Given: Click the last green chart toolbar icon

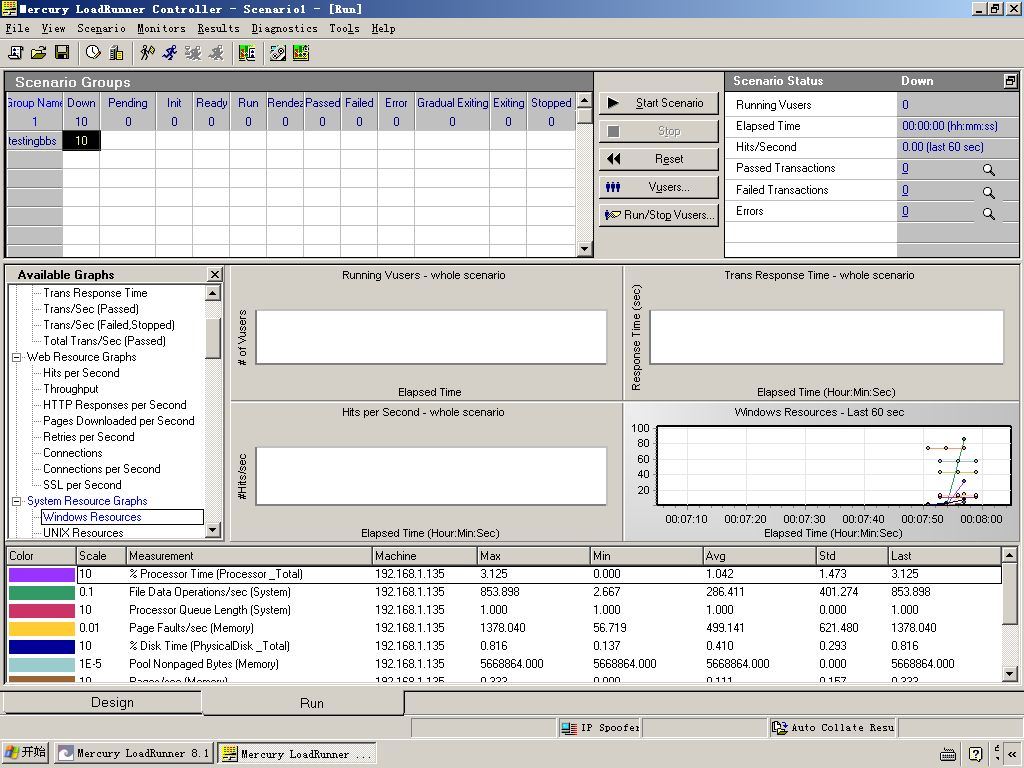Looking at the screenshot, I should [x=300, y=53].
